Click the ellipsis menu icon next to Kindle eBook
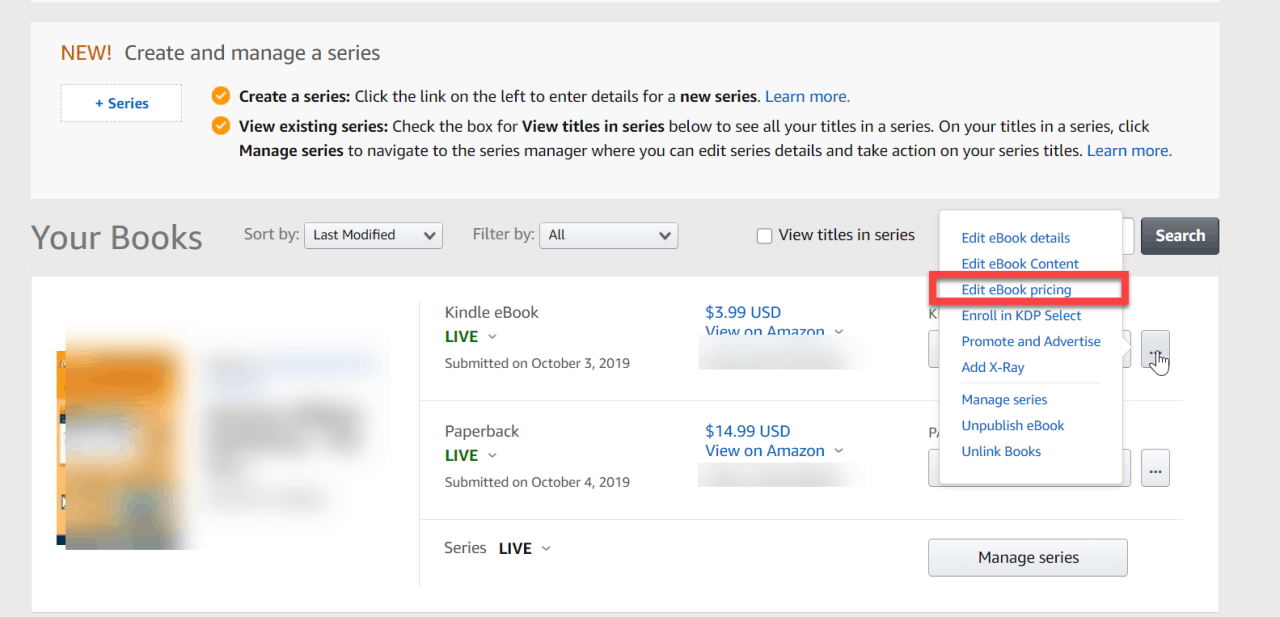The image size is (1280, 617). (1155, 351)
